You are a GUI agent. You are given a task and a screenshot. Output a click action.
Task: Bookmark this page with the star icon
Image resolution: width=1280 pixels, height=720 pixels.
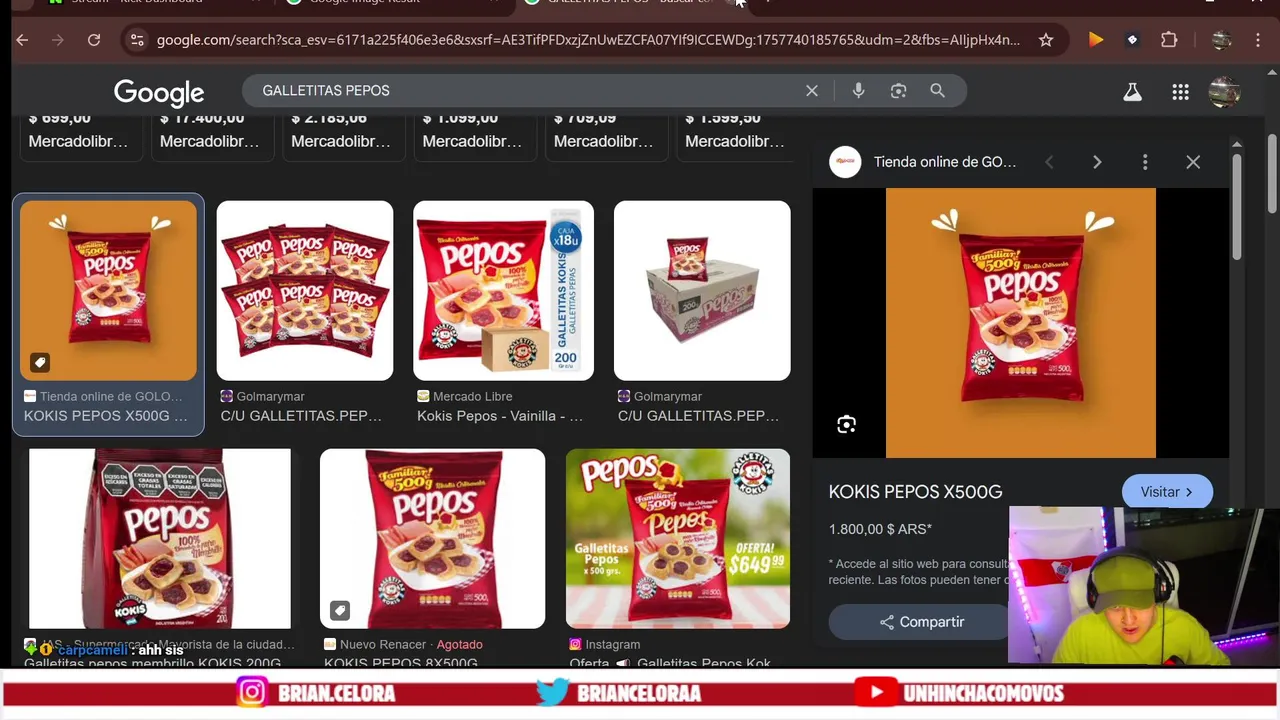1046,40
